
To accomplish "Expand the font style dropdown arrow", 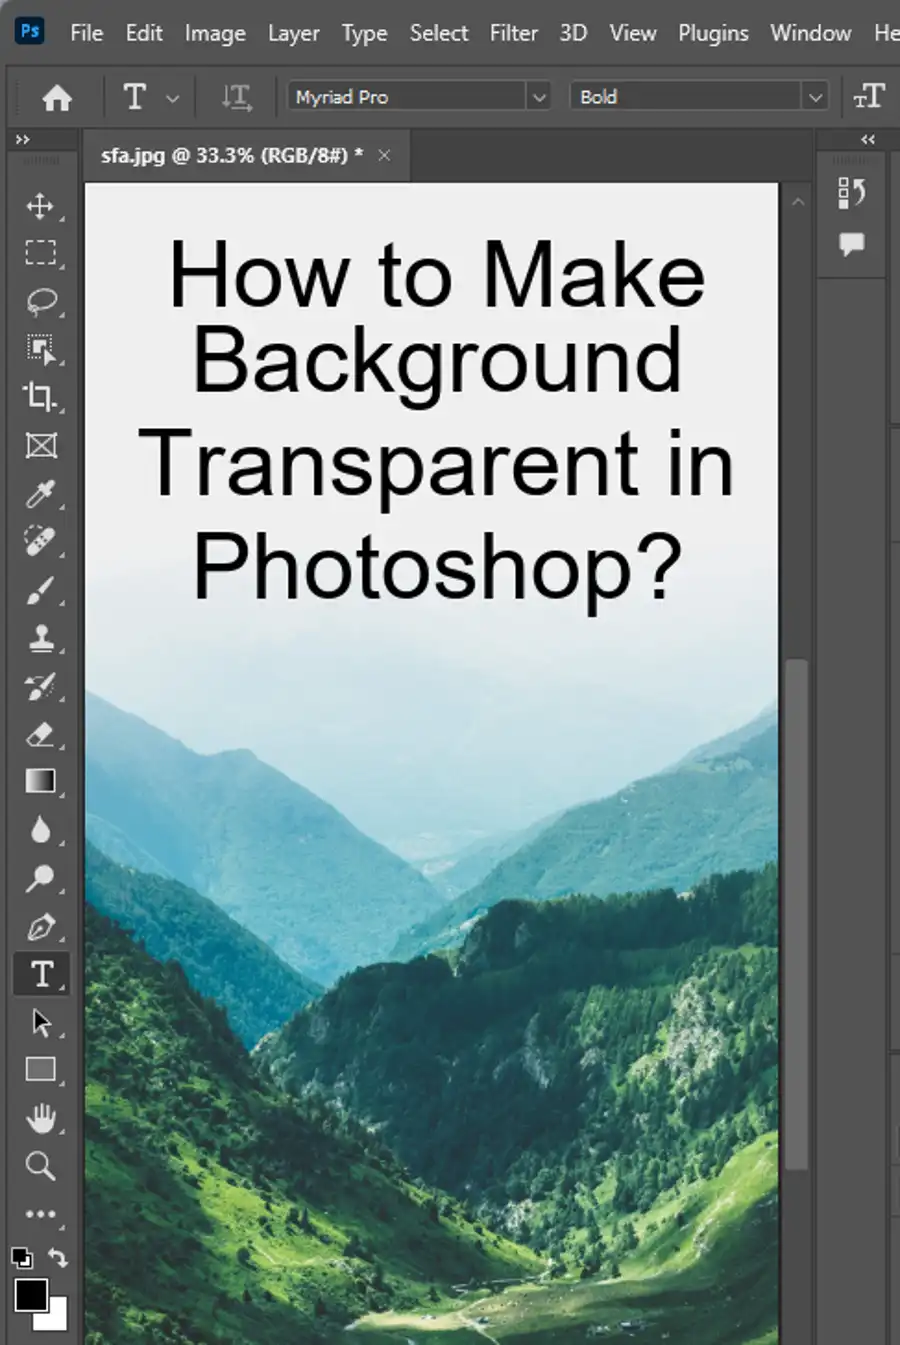I will [815, 97].
